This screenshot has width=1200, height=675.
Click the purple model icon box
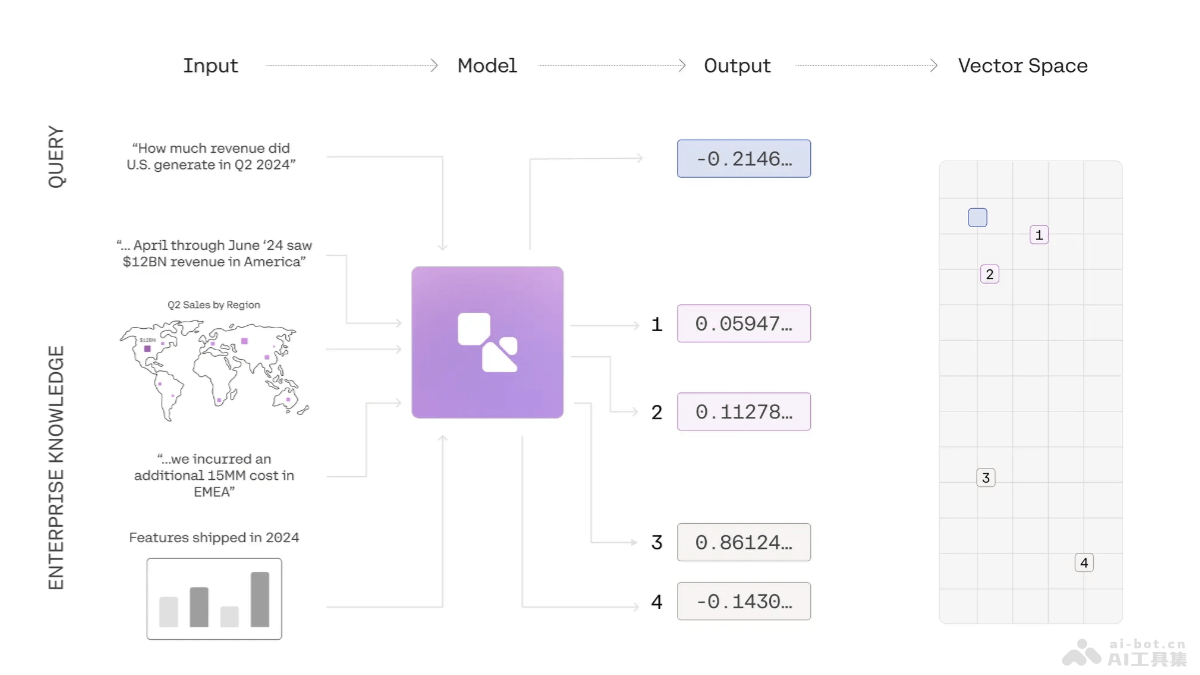pos(487,342)
